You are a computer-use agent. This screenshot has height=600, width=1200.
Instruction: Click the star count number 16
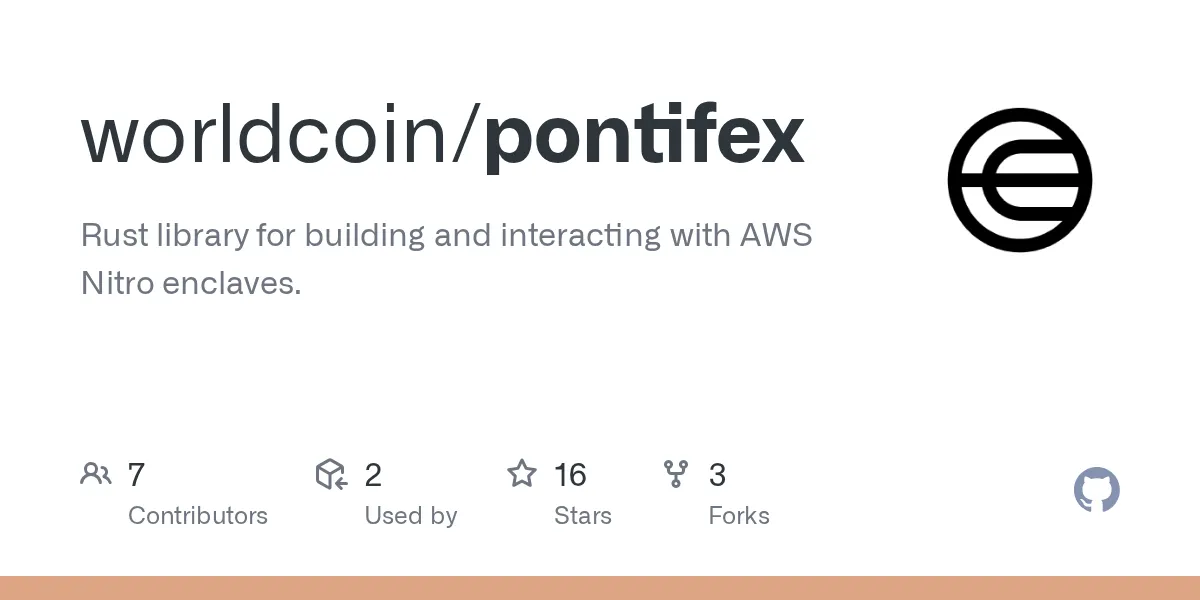coord(570,475)
